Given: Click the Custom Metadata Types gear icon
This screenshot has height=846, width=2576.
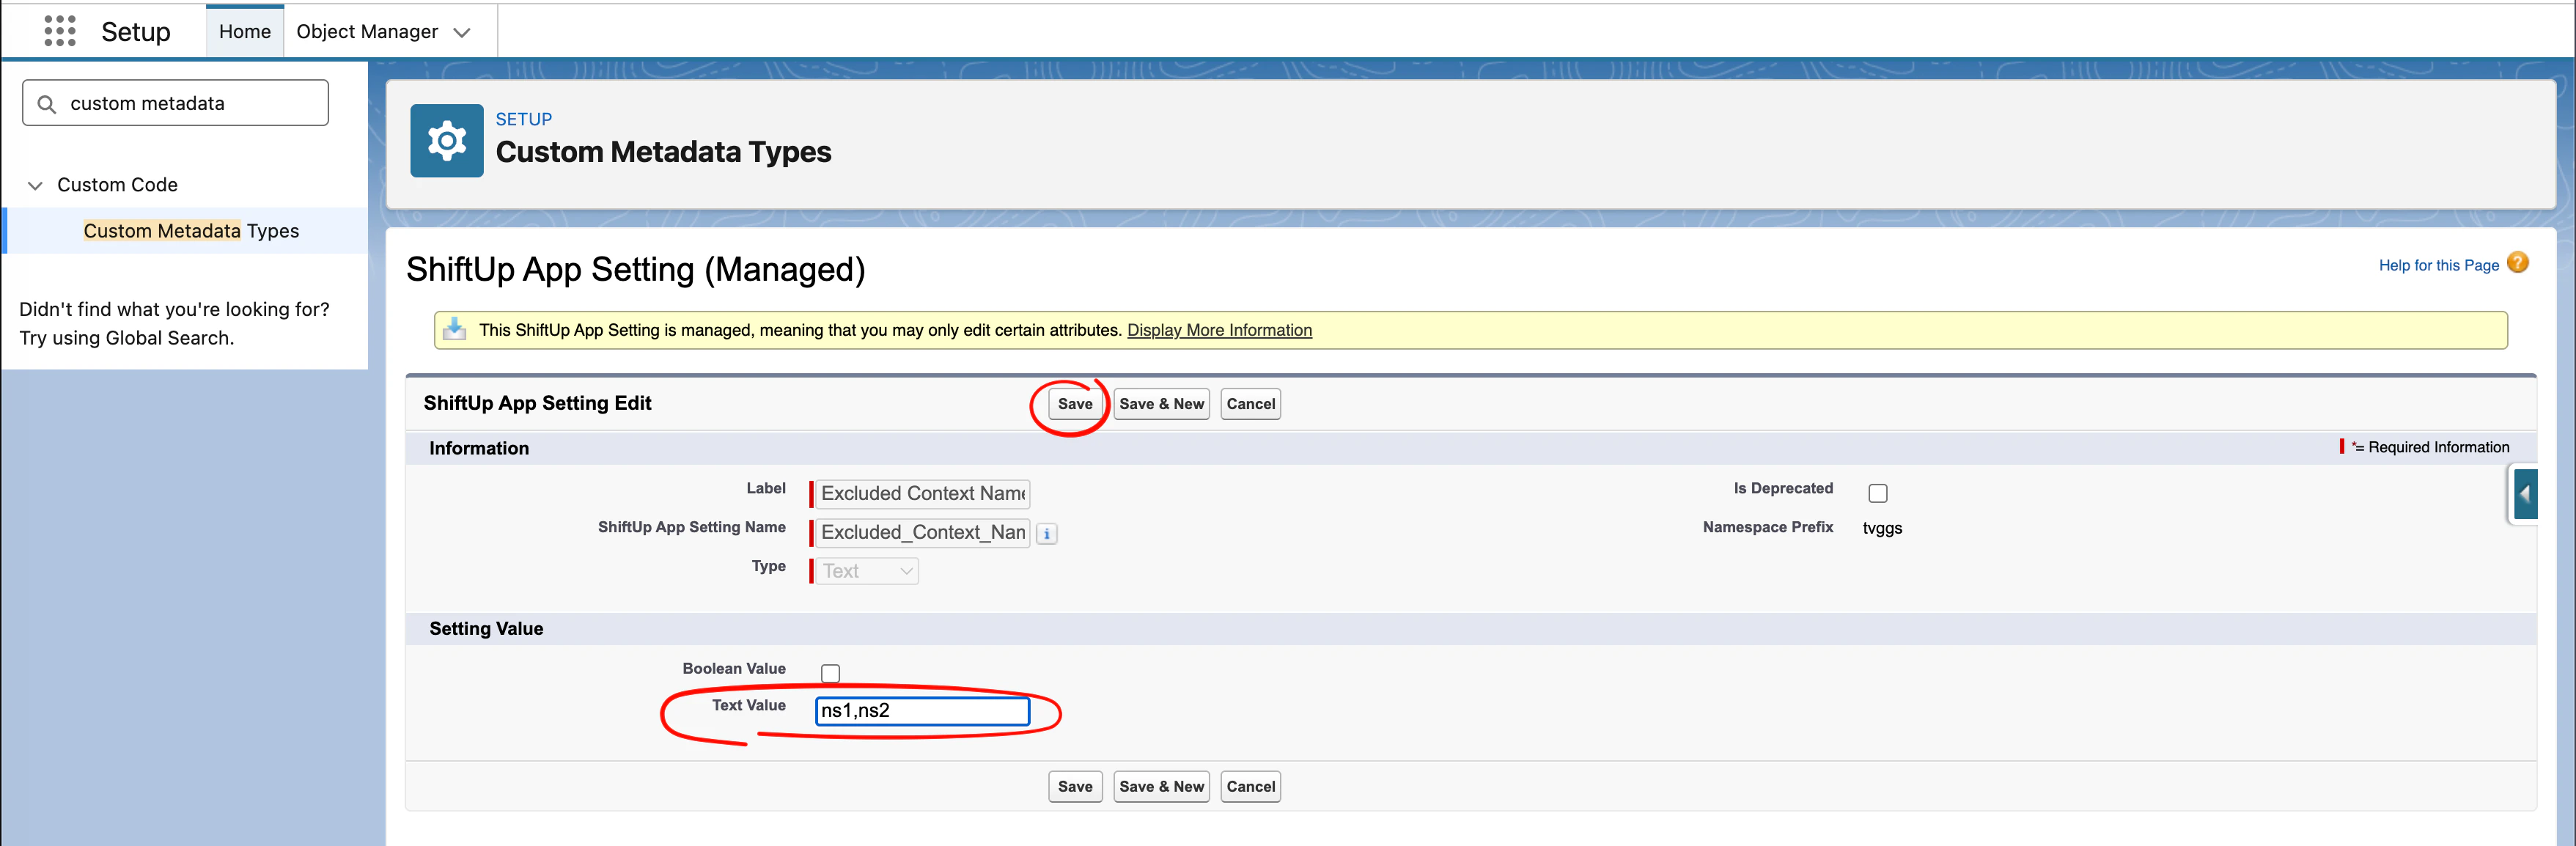Looking at the screenshot, I should click(446, 141).
